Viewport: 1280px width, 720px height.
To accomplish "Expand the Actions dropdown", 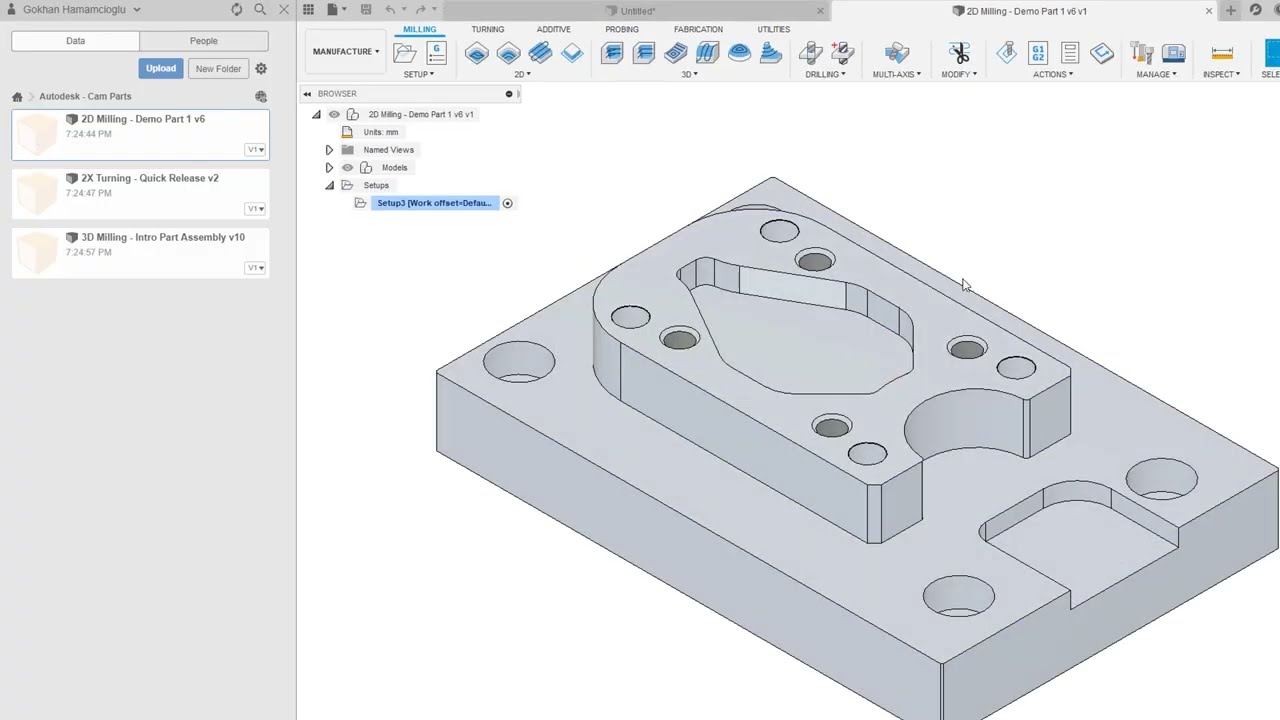I will 1053,75.
